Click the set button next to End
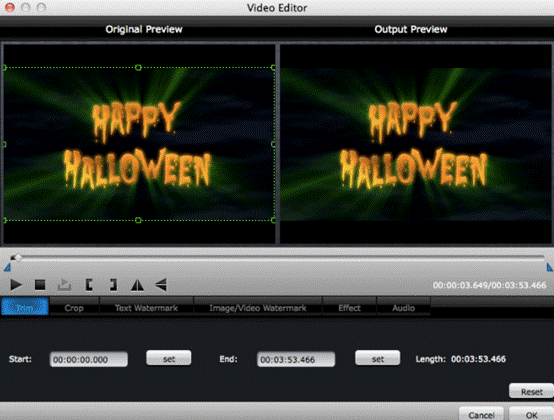The image size is (554, 420). coord(378,359)
